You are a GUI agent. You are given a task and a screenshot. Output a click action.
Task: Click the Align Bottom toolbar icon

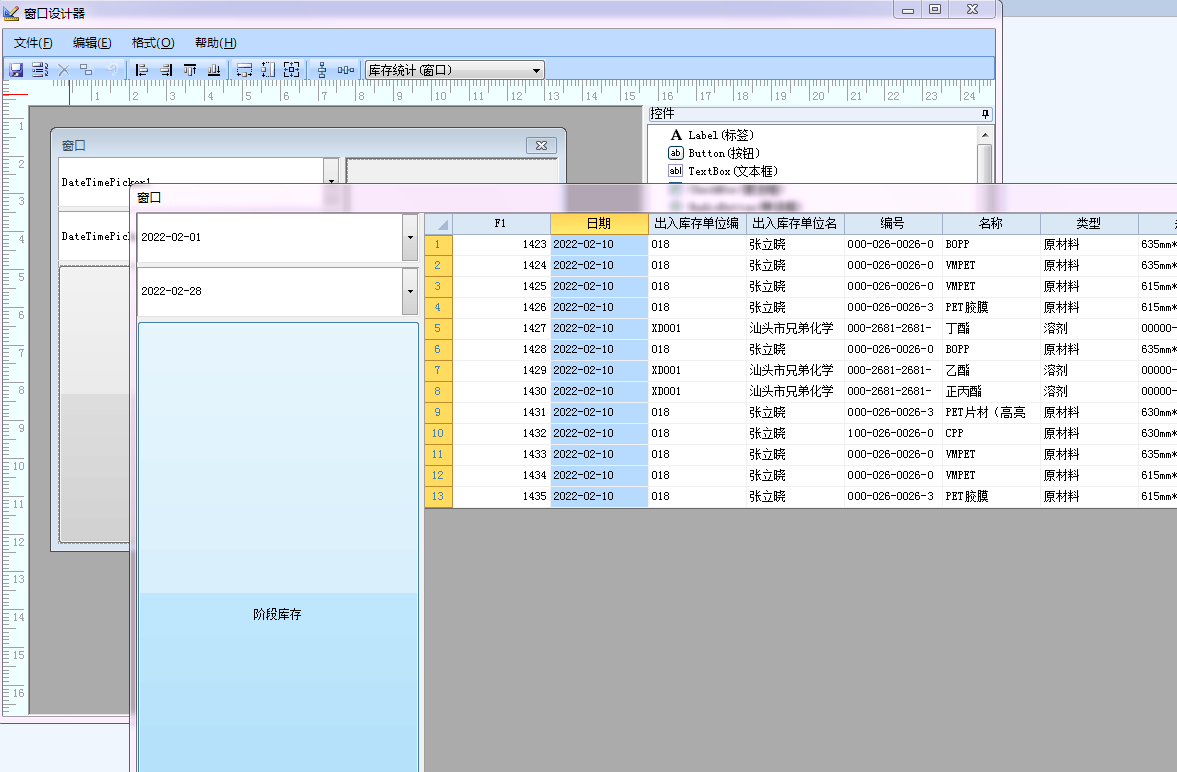pos(214,70)
